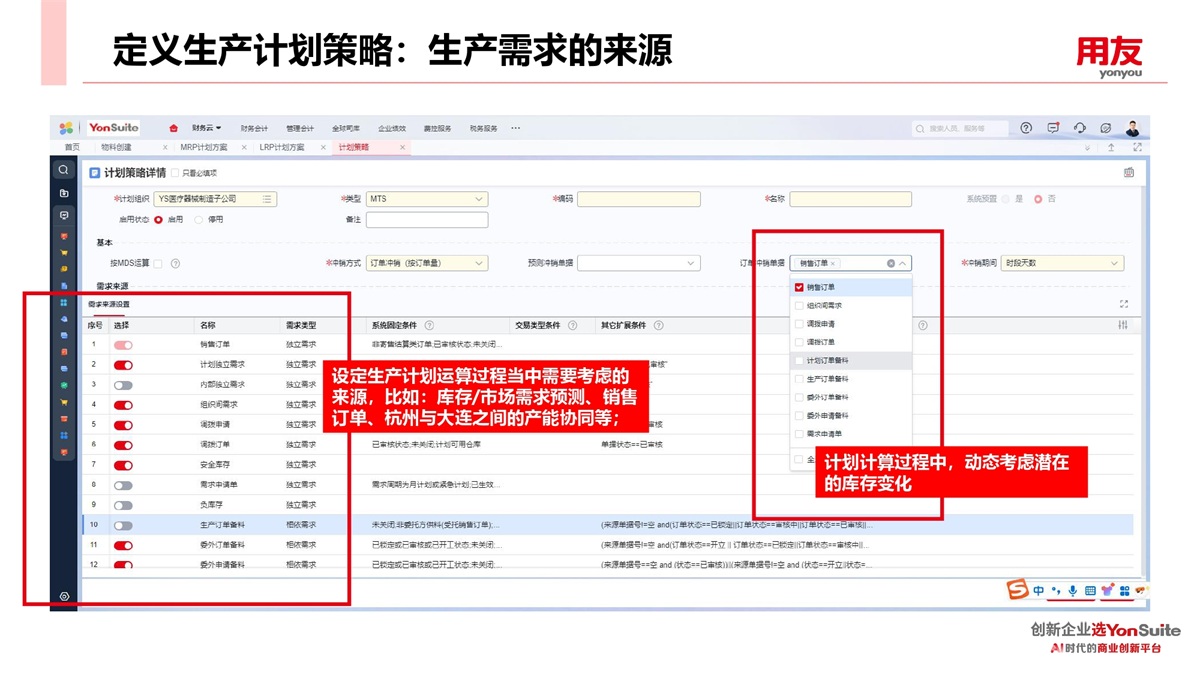Open the customer service headset icon

click(1079, 128)
